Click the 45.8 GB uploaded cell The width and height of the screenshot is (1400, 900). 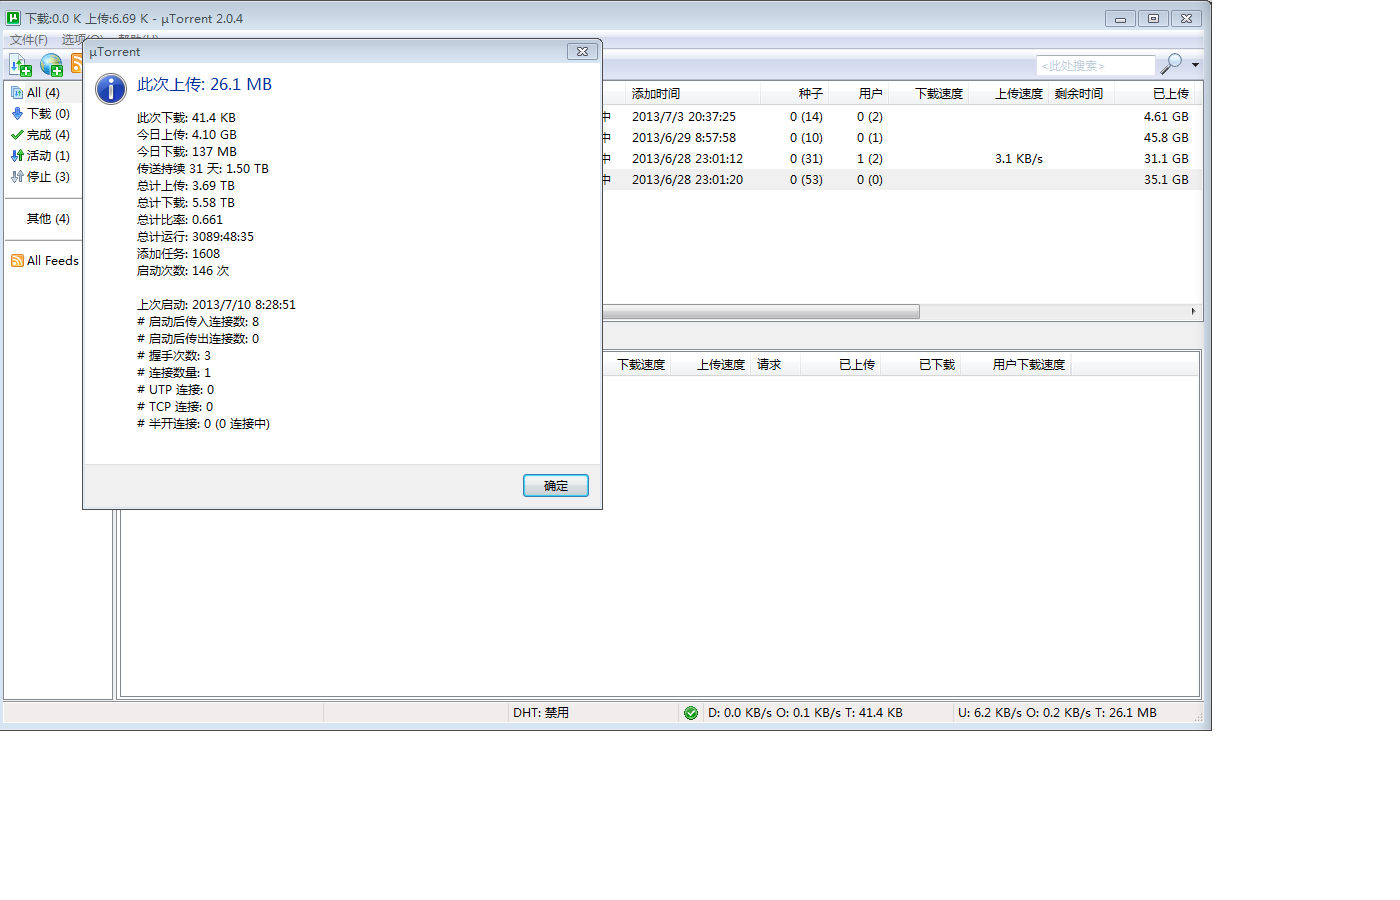click(1166, 138)
